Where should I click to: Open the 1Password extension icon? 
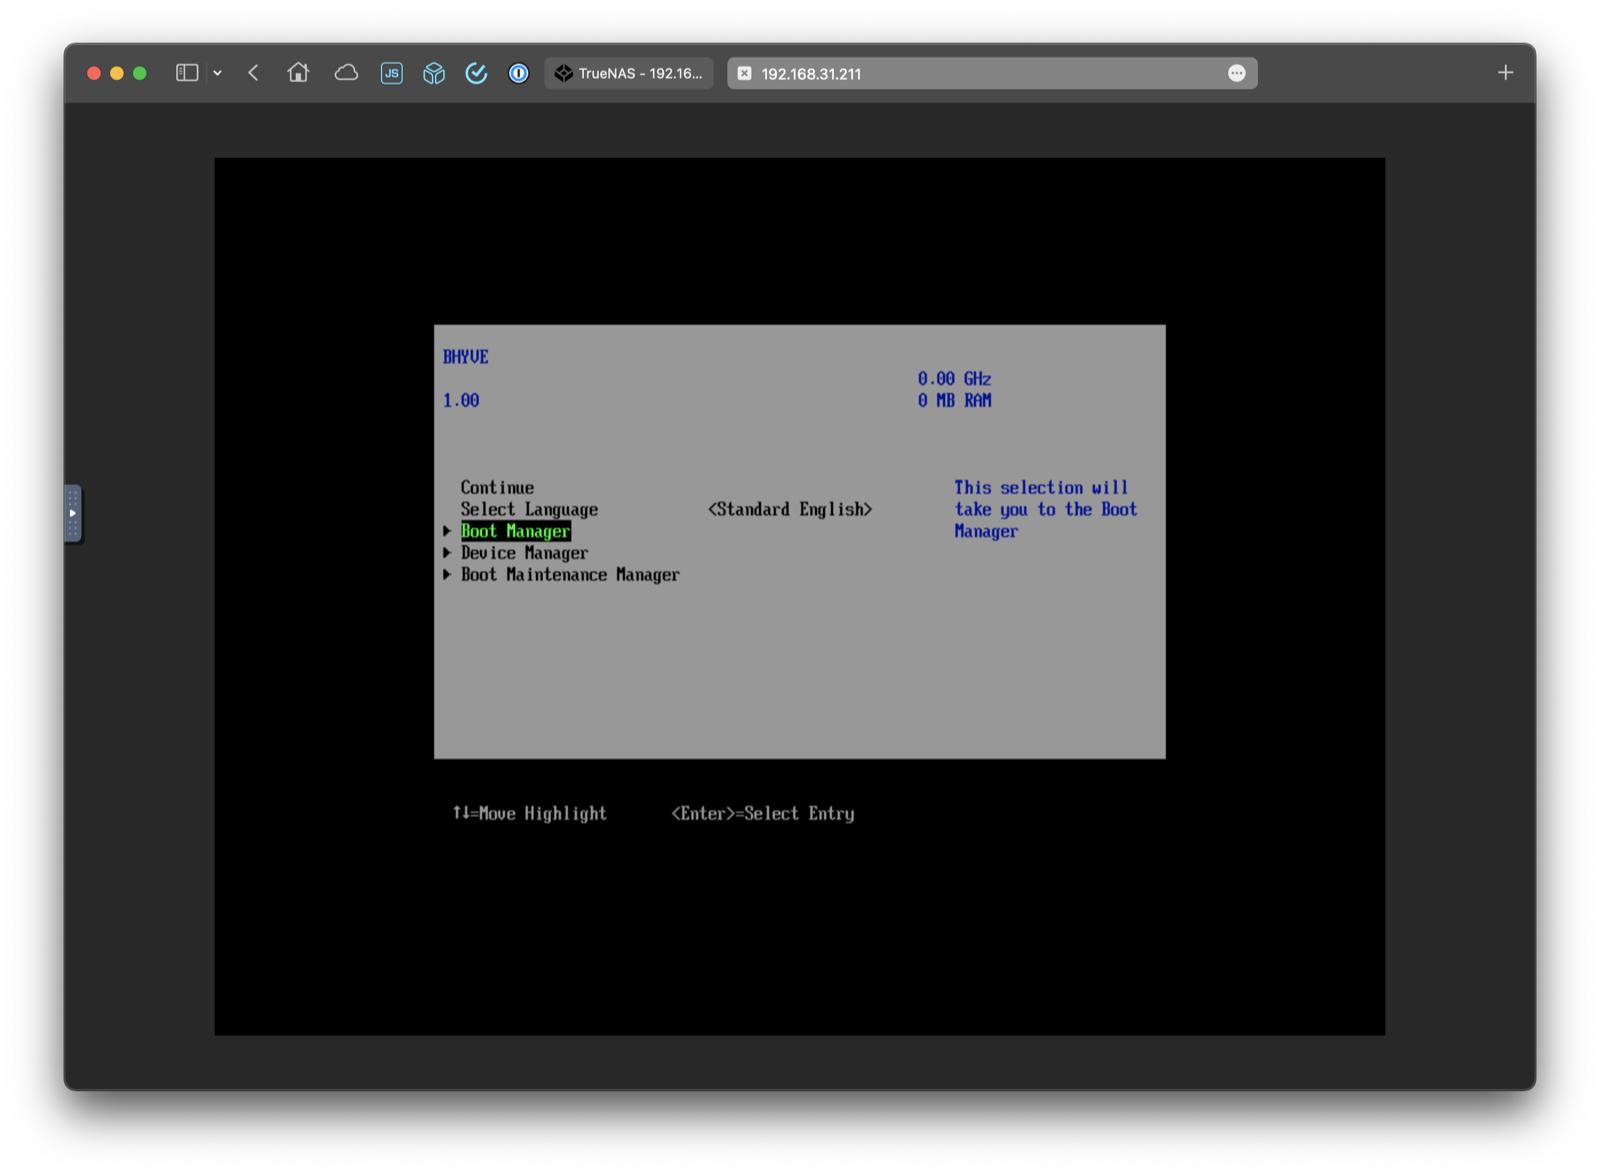518,72
